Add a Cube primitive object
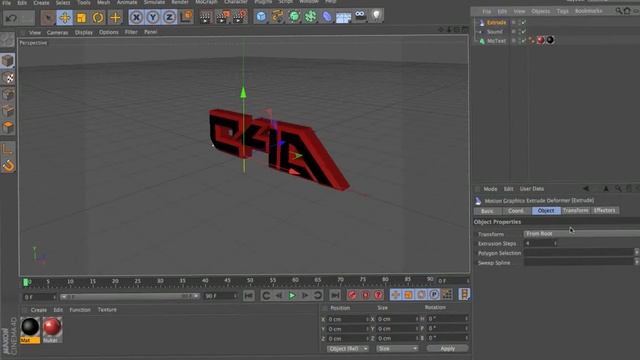This screenshot has width=640, height=360. click(x=261, y=17)
